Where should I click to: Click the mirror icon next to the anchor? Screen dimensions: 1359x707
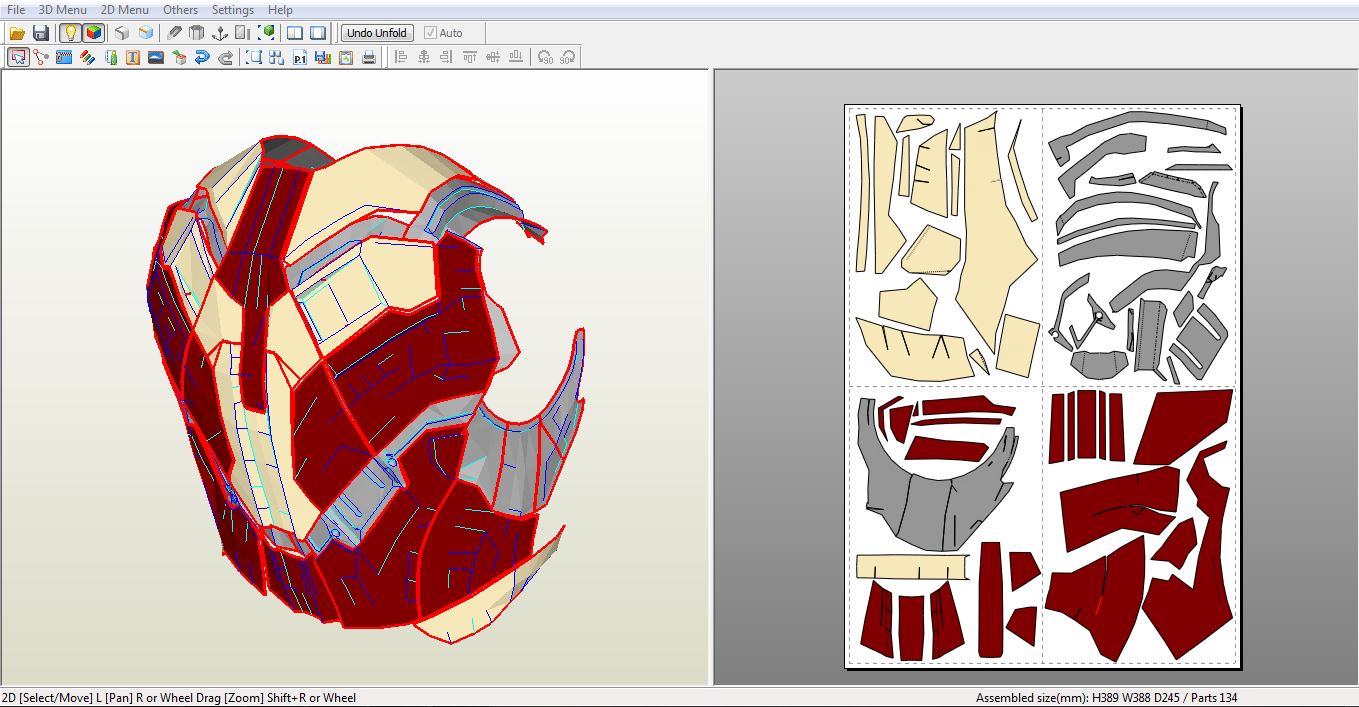point(243,33)
